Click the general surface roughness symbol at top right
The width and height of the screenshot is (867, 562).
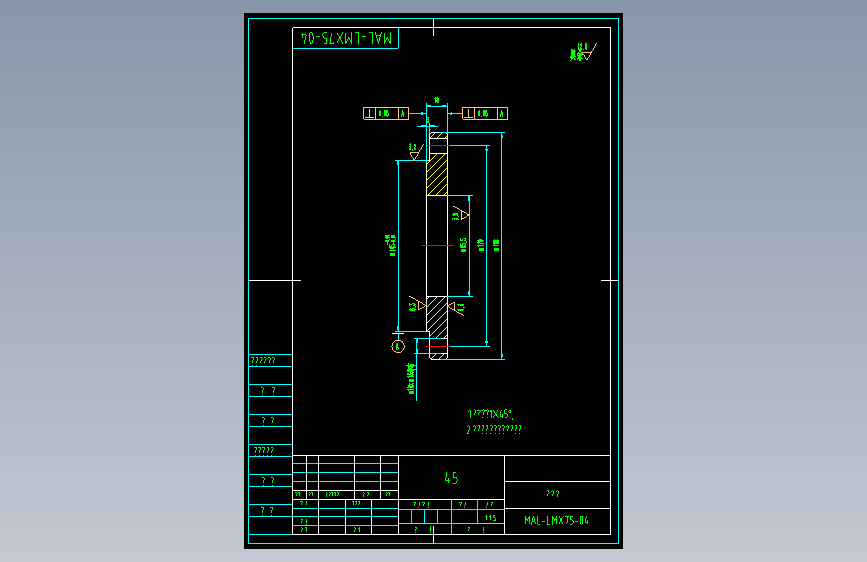point(583,52)
